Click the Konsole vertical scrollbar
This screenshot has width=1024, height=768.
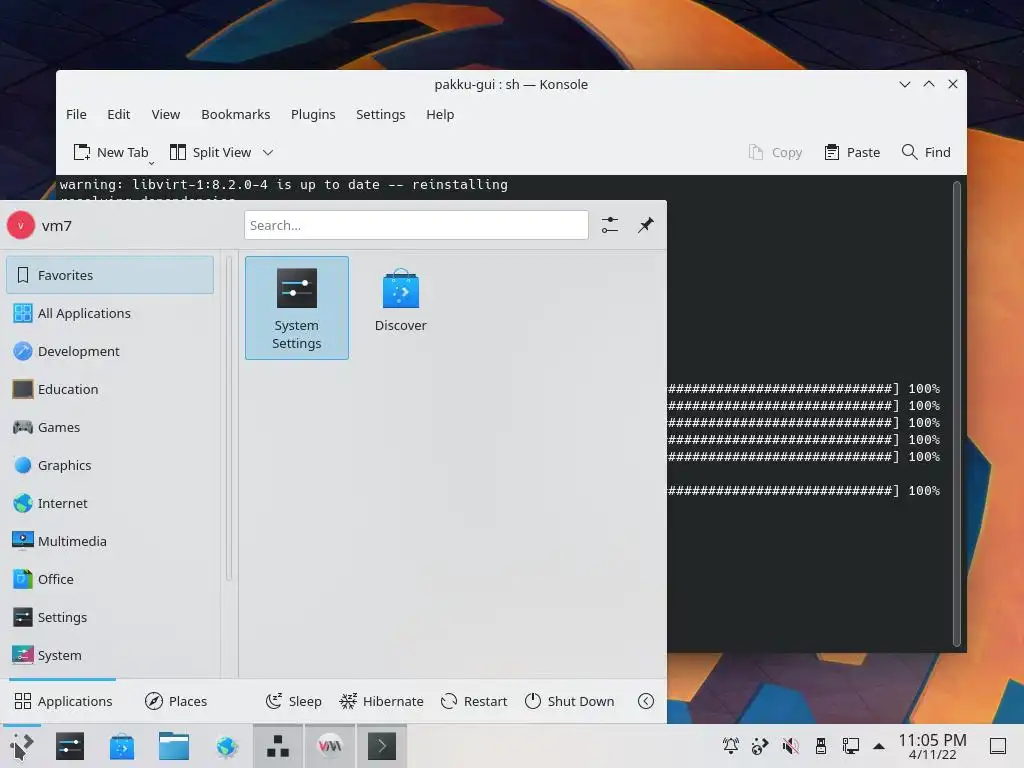(x=957, y=413)
